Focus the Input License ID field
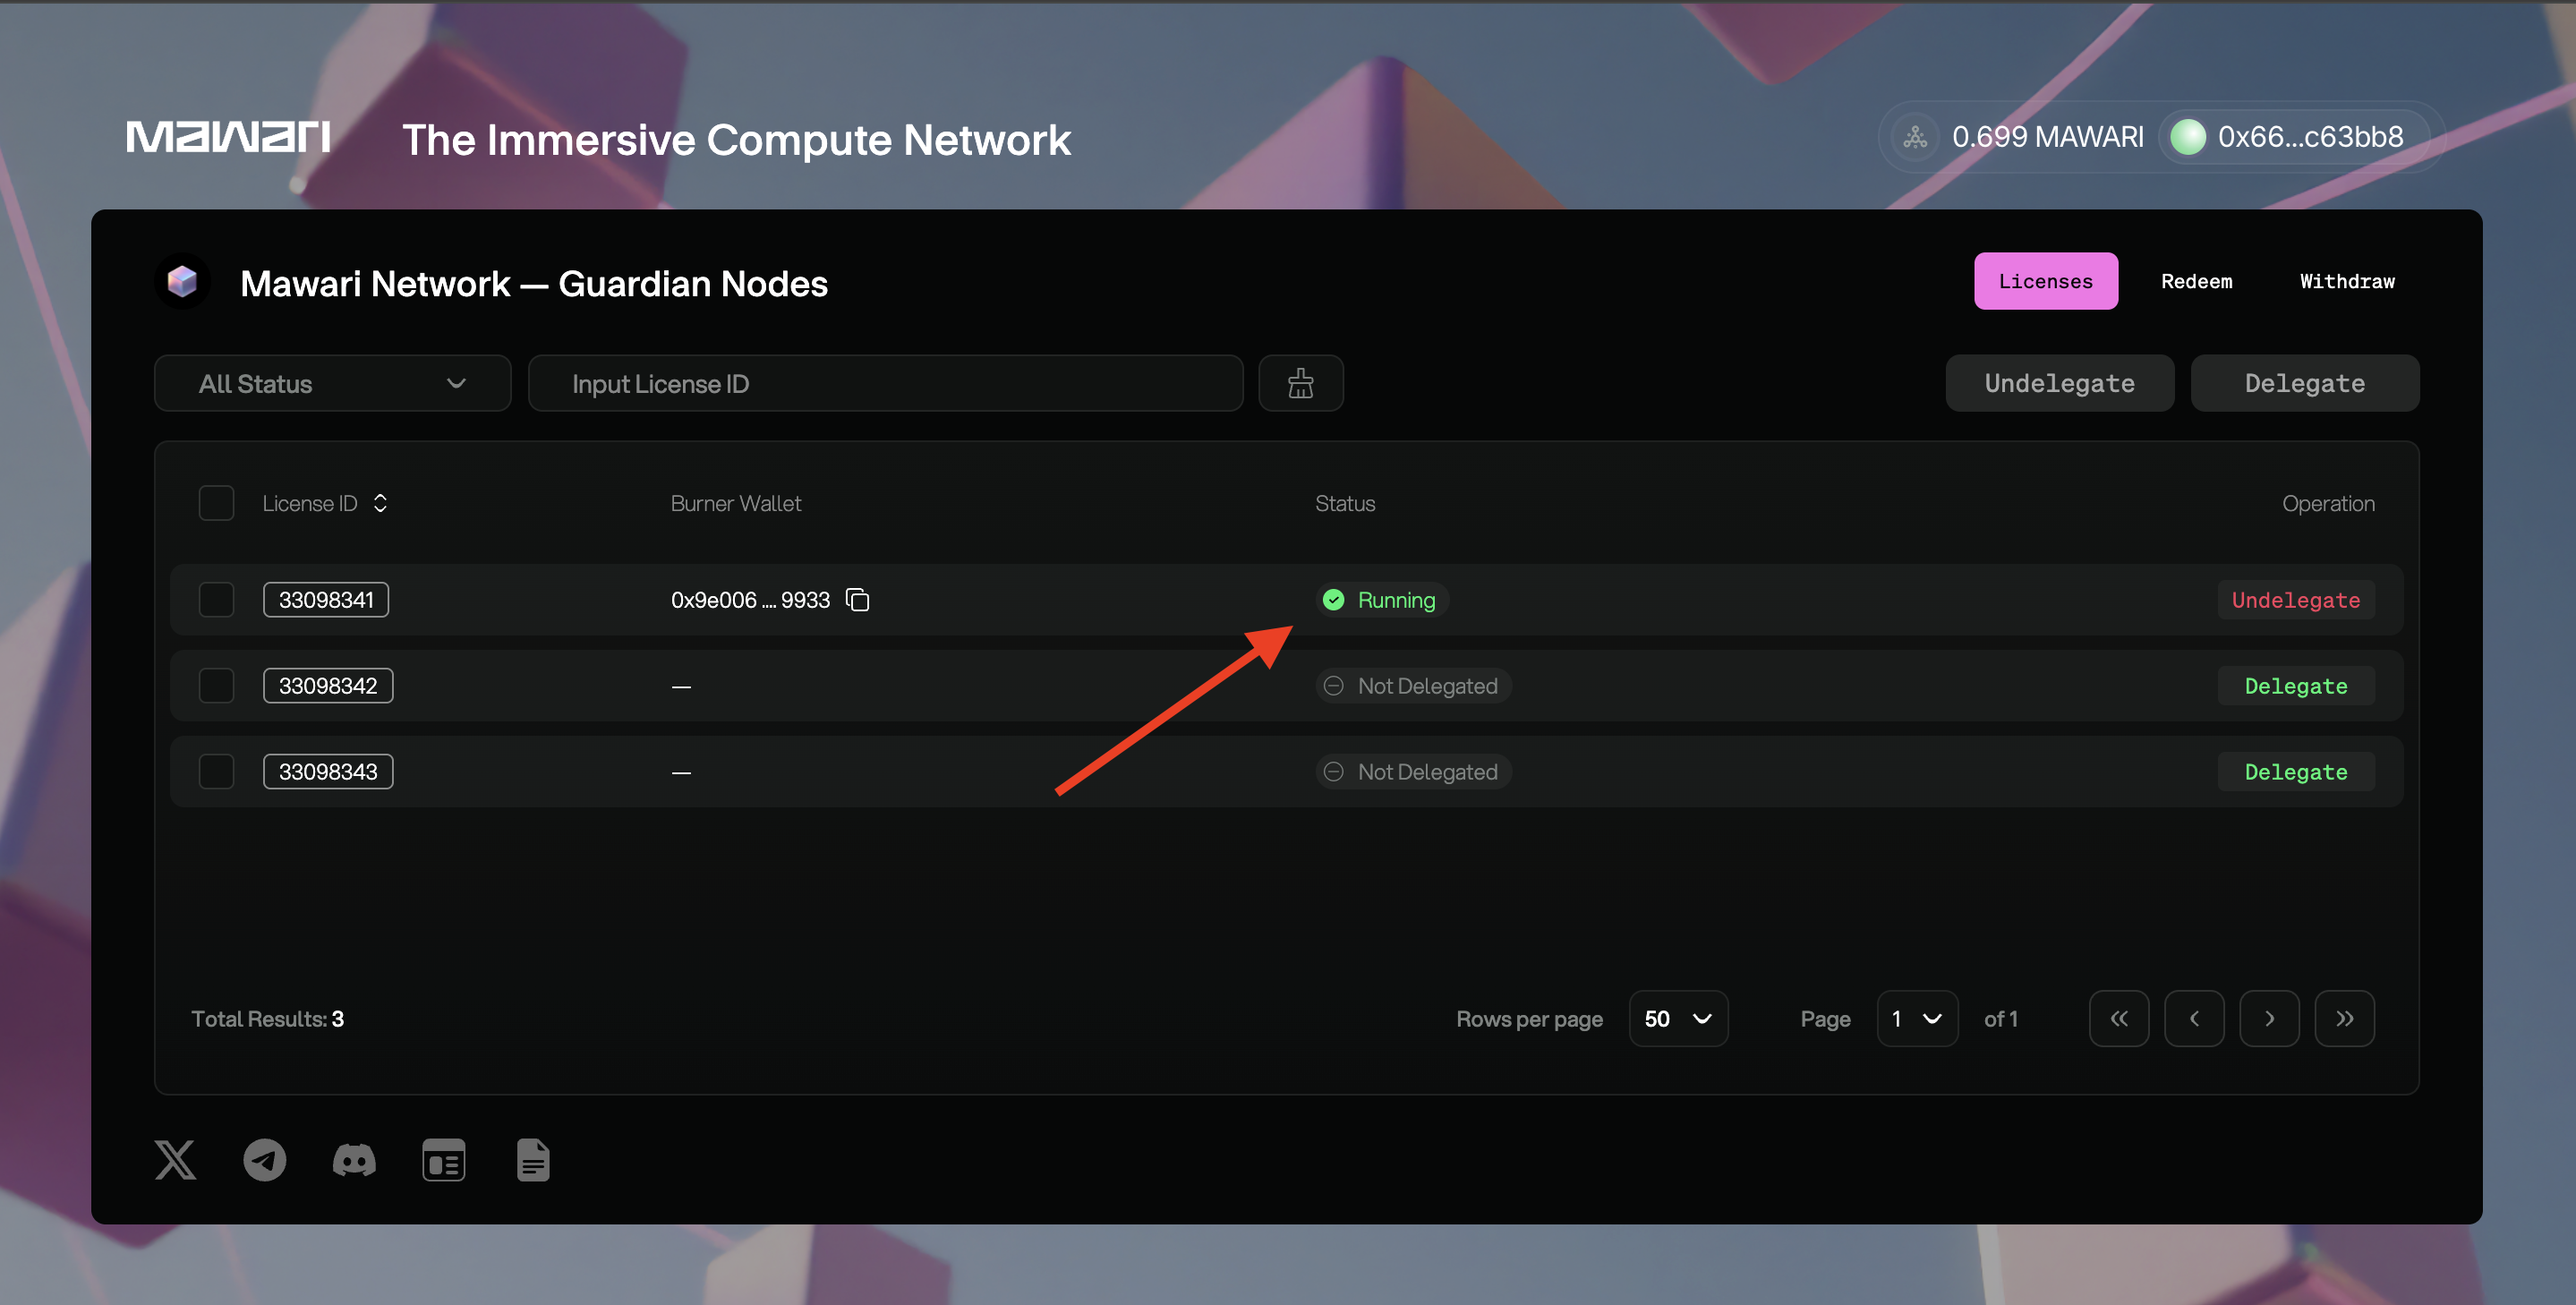The image size is (2576, 1305). point(885,383)
